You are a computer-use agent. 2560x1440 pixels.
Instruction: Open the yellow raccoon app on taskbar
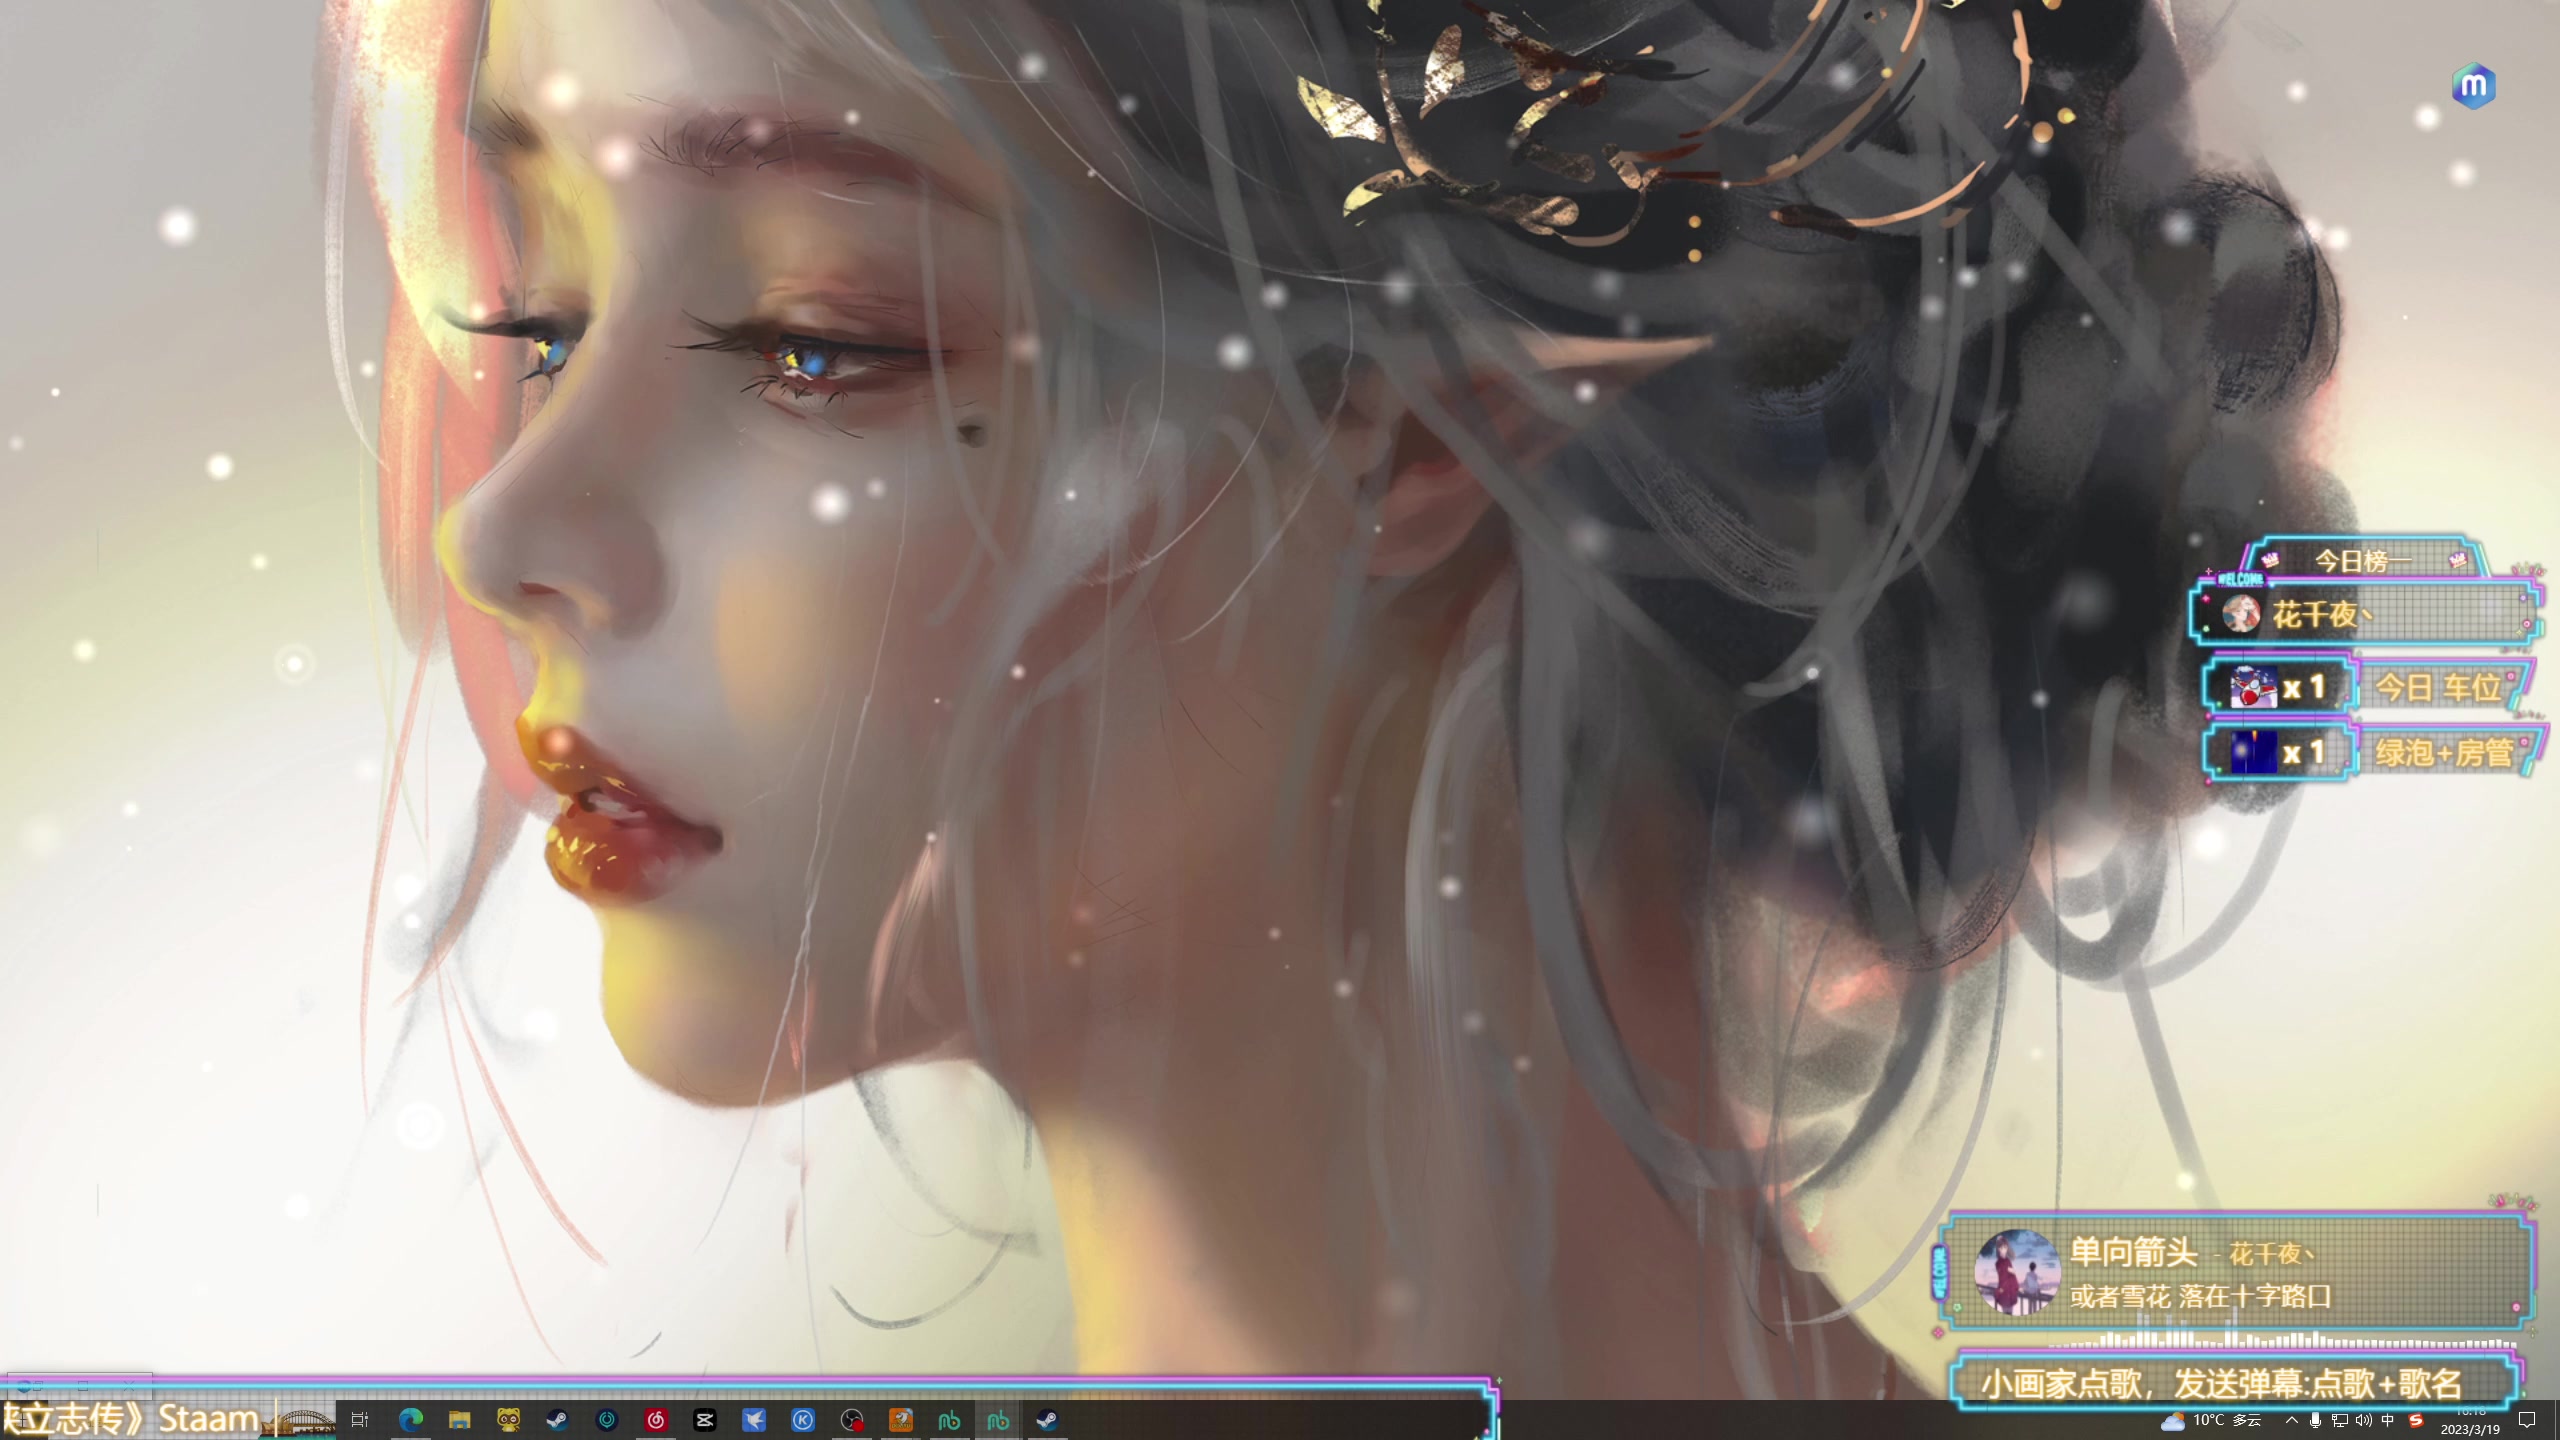[x=508, y=1419]
